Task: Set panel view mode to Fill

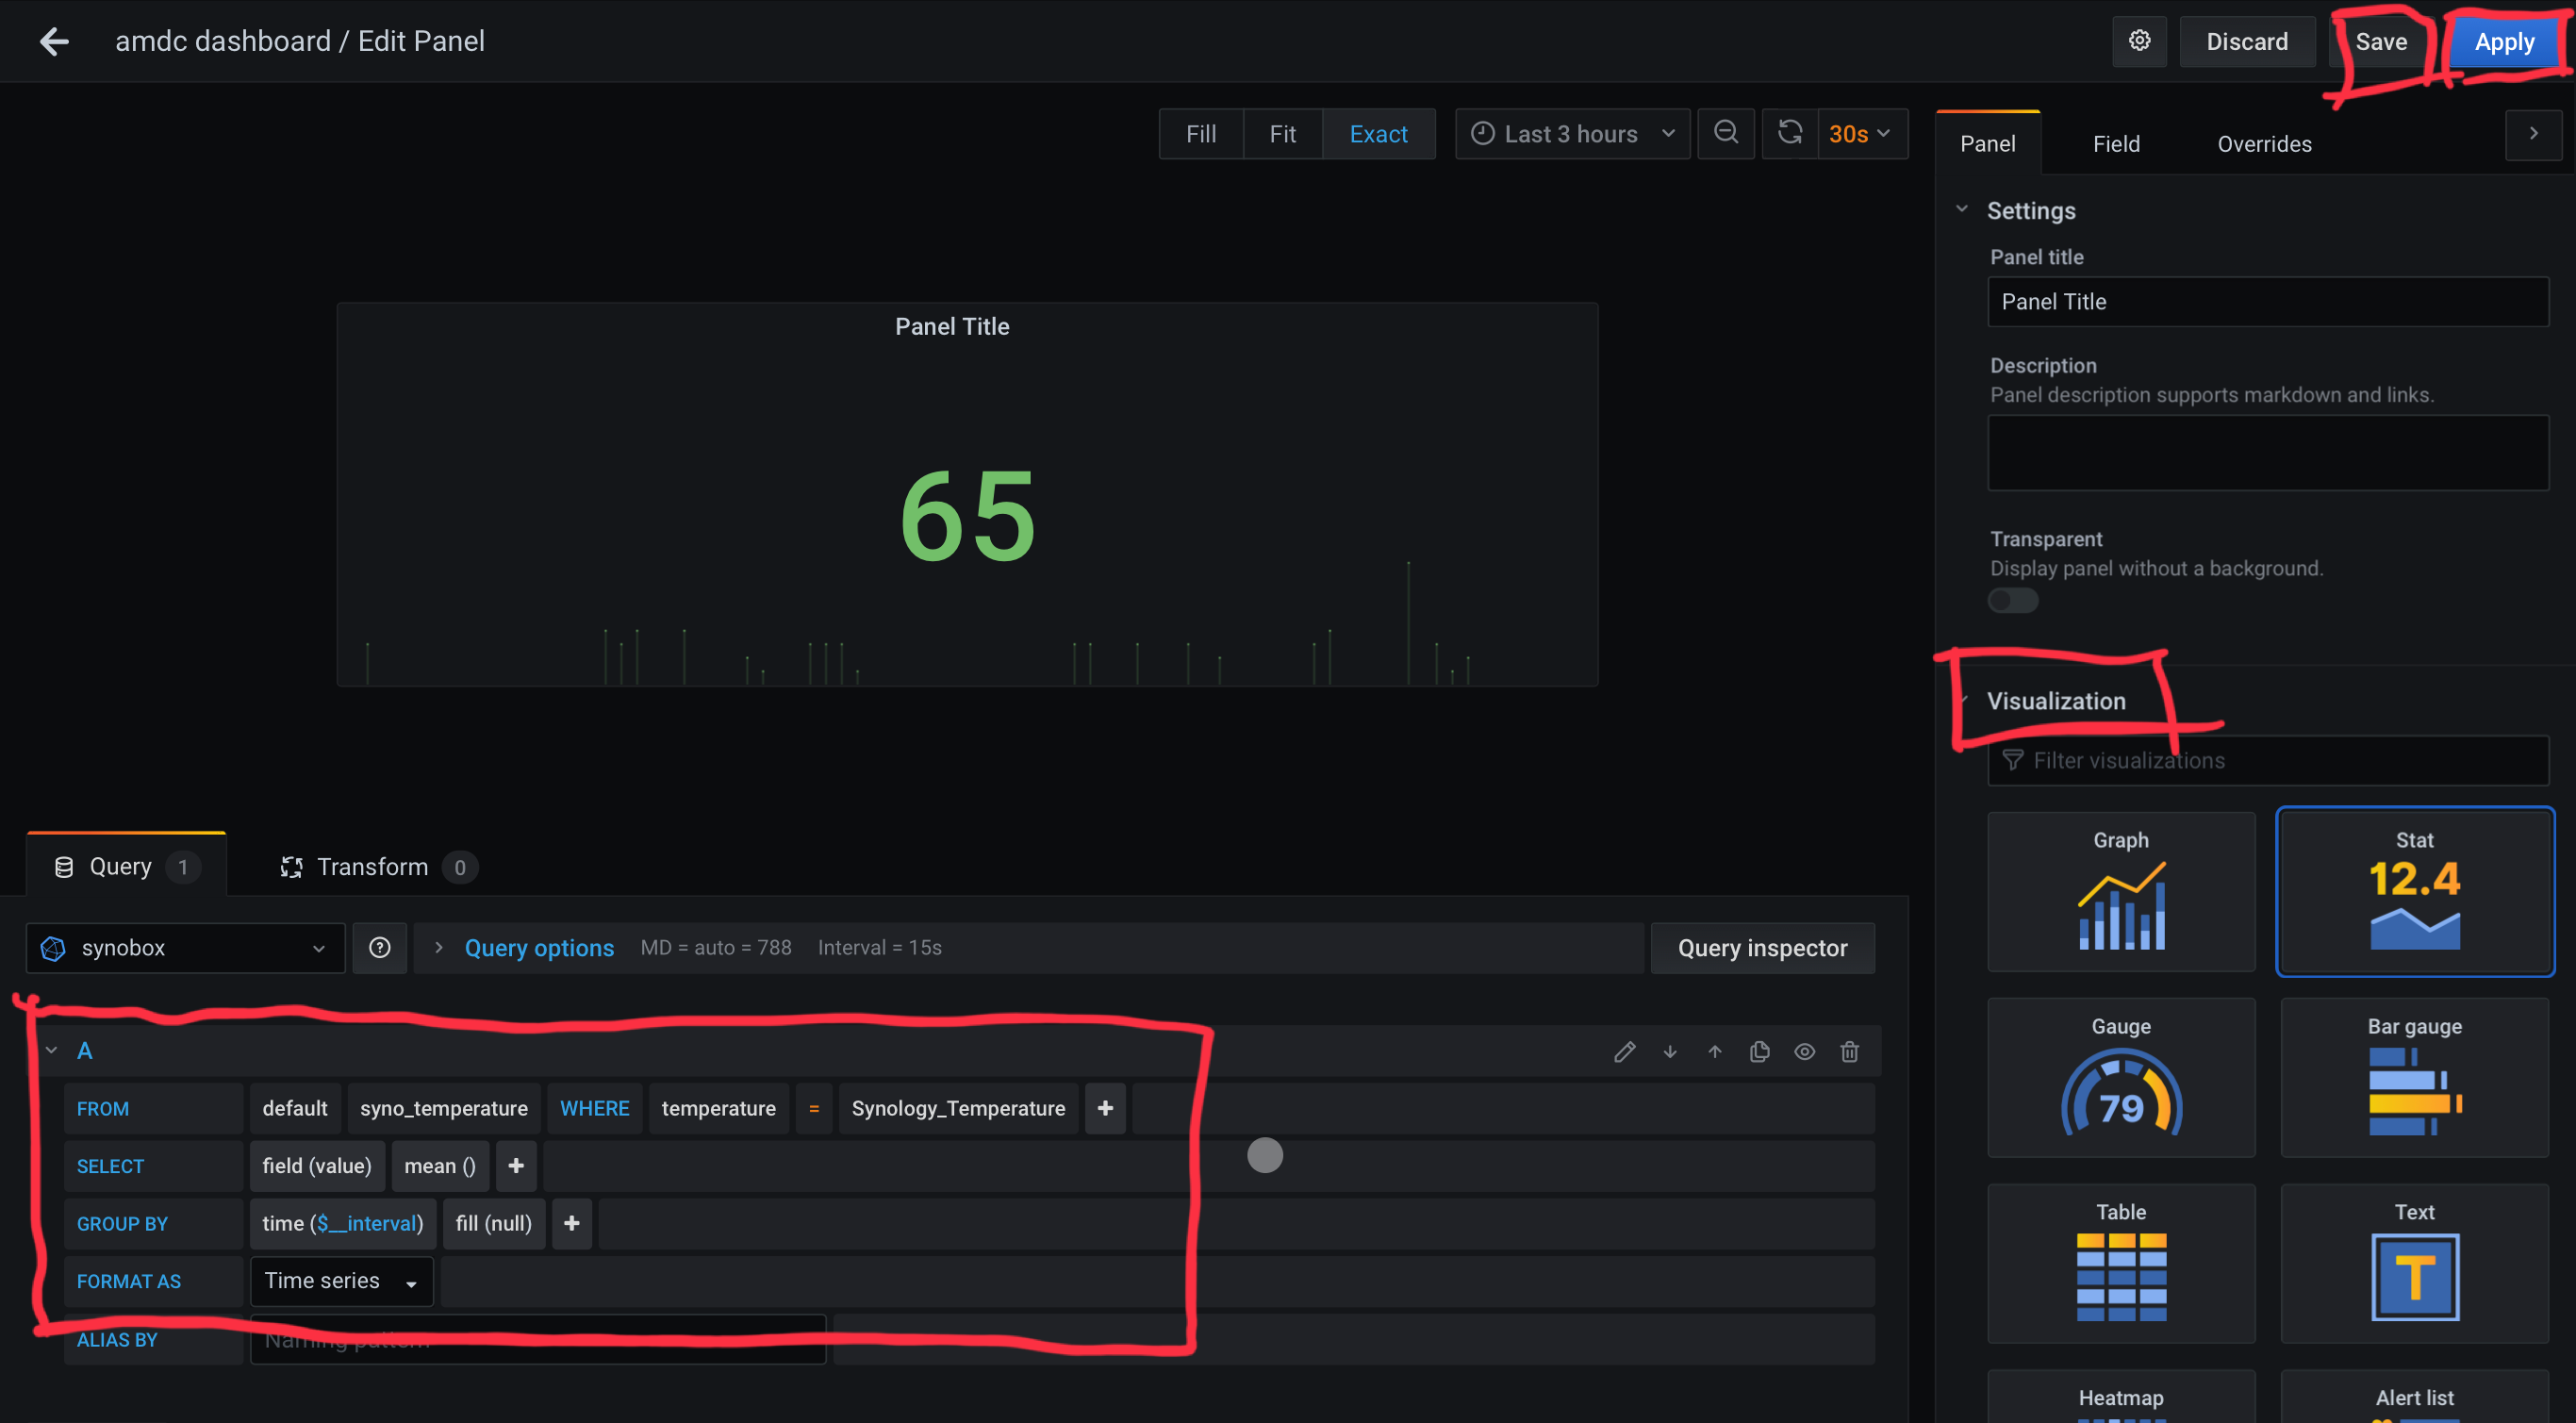Action: (x=1201, y=133)
